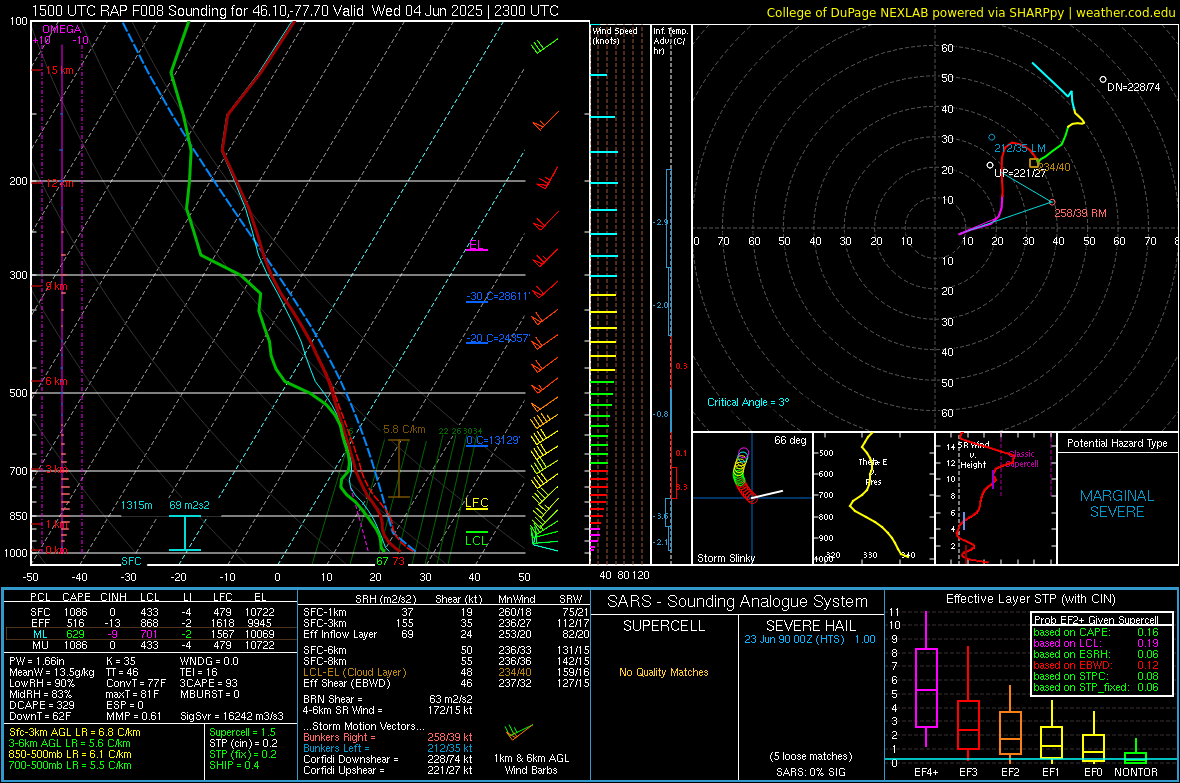Click the 700-500mb LR = 5.5 C/km line
The height and width of the screenshot is (783, 1180).
[x=70, y=765]
